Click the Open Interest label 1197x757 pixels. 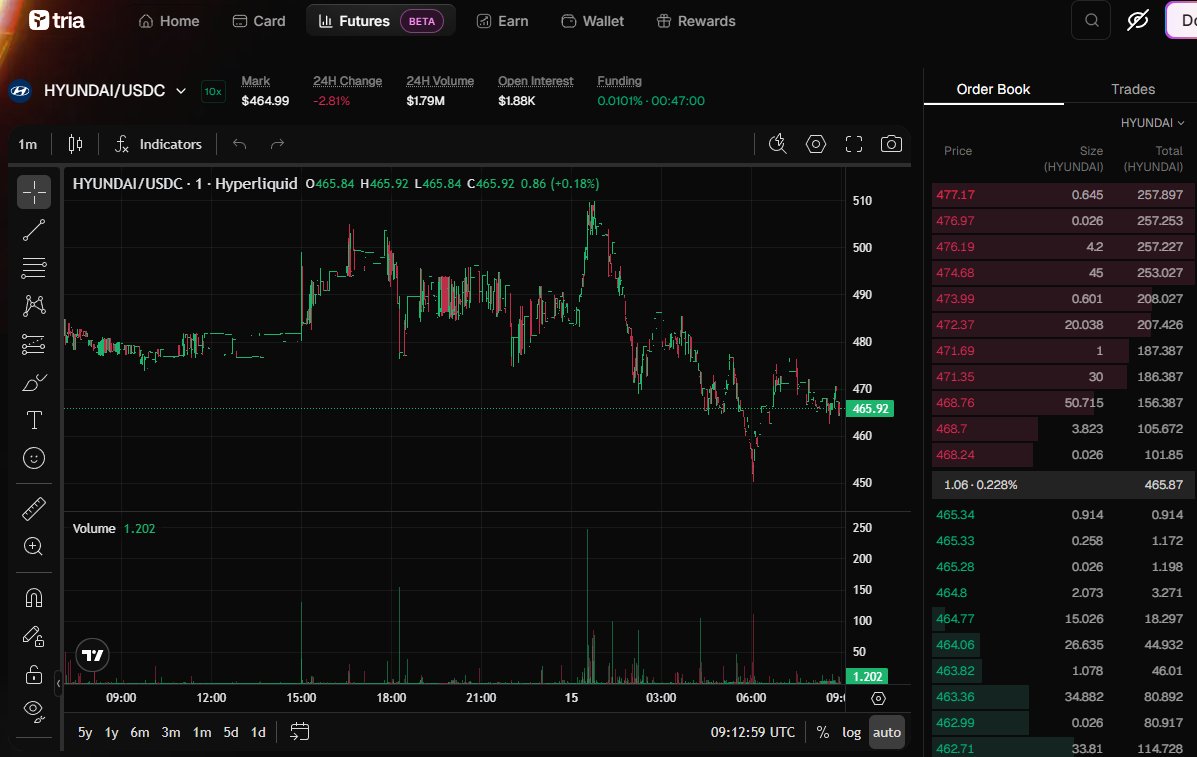(x=535, y=81)
